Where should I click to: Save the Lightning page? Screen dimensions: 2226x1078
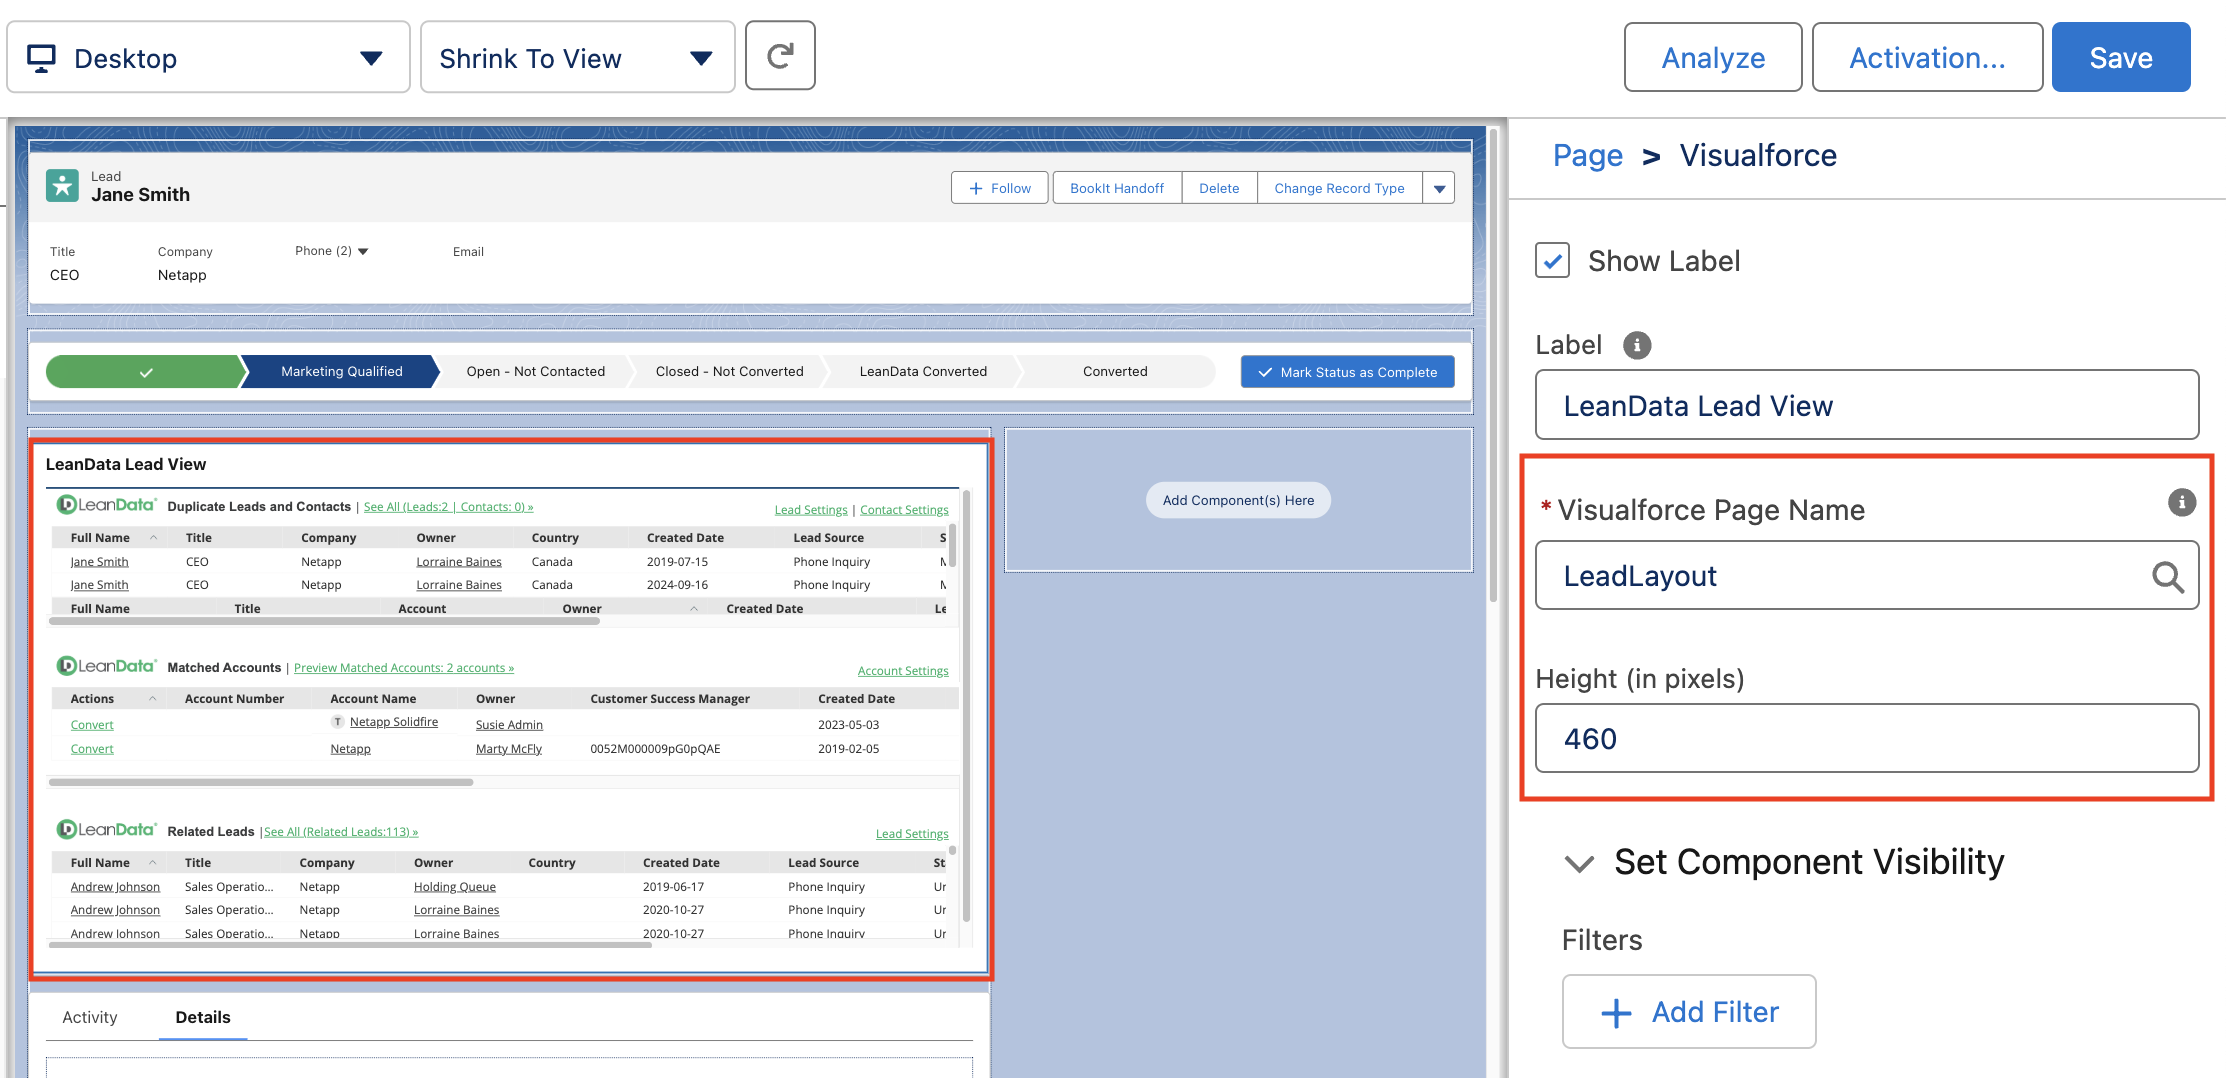point(2121,57)
